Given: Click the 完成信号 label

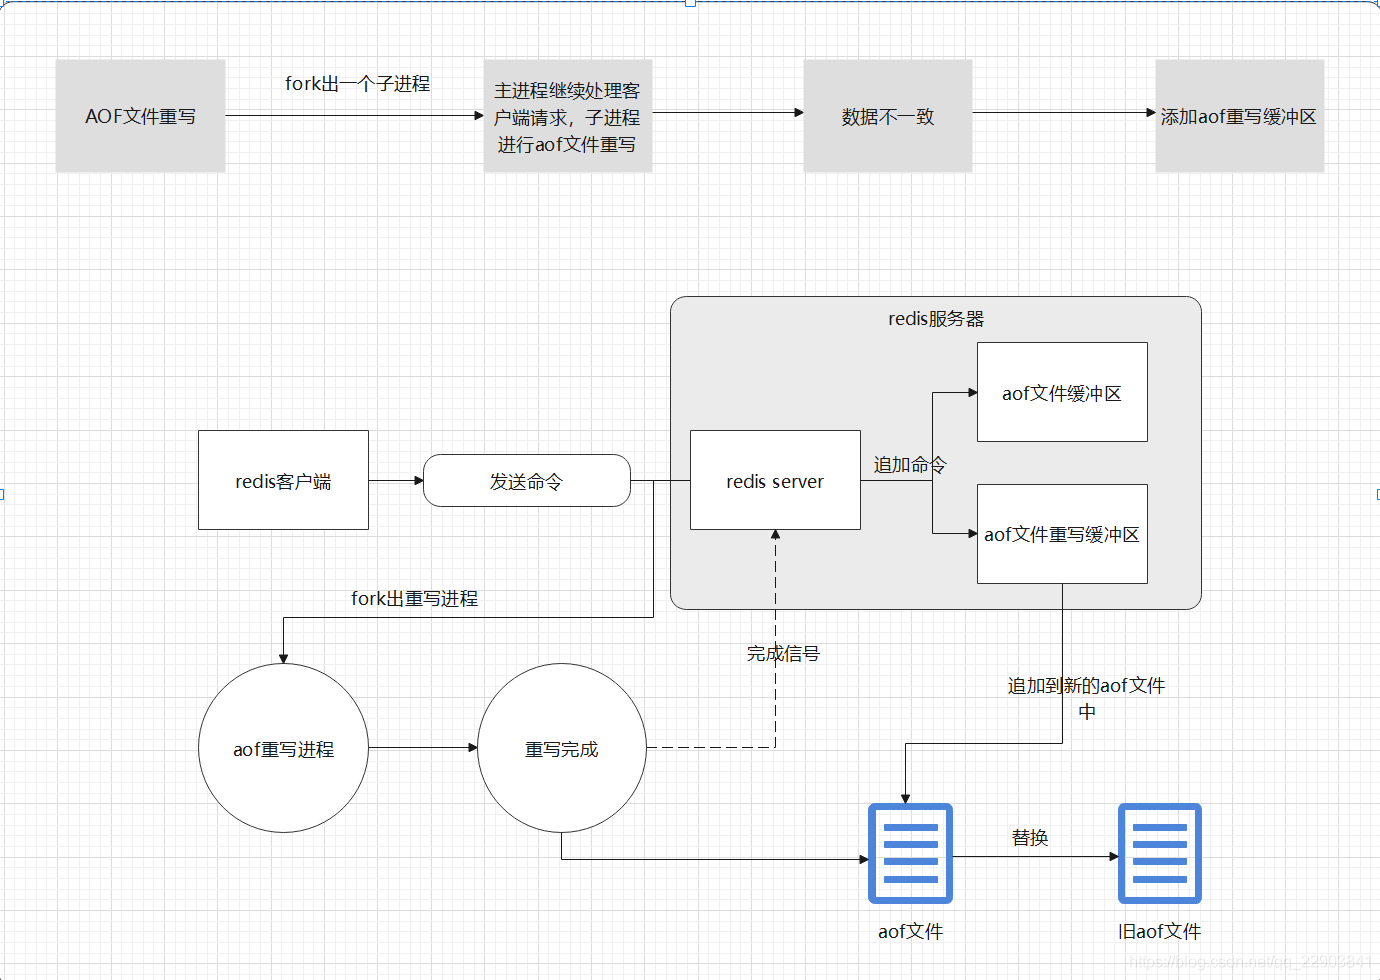Looking at the screenshot, I should coord(783,654).
